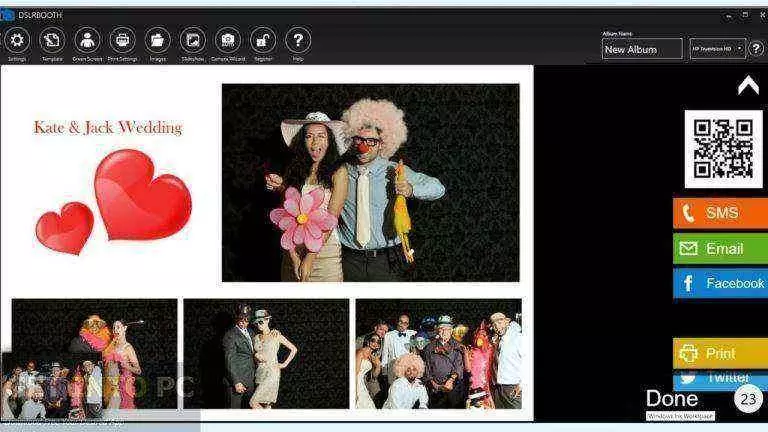Click the Green Screen icon
The height and width of the screenshot is (432, 768).
point(87,40)
